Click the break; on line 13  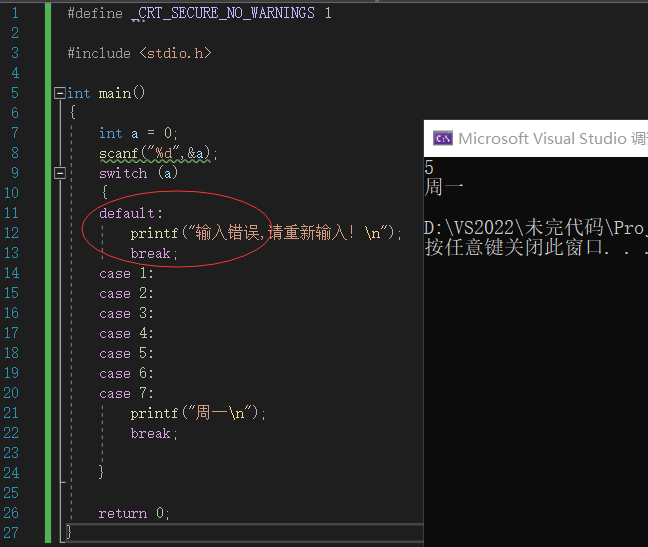pos(154,253)
